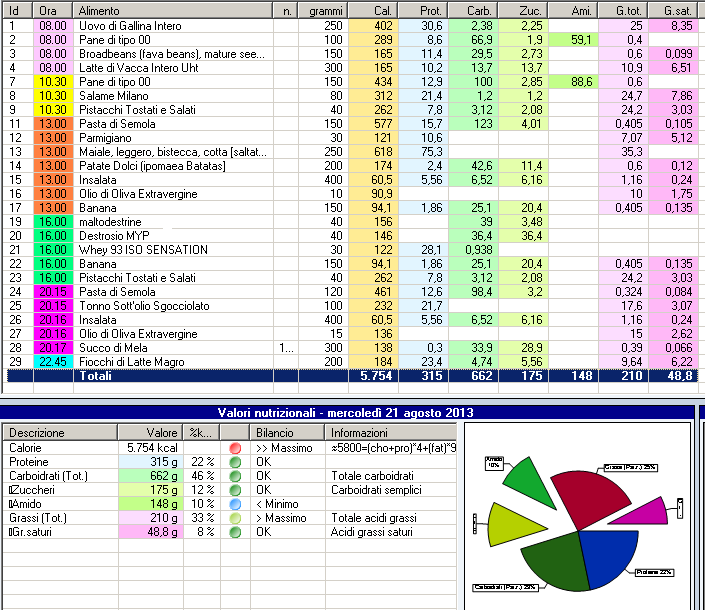The height and width of the screenshot is (610, 705).
Task: Sort by the Alimento column header
Action: 170,10
